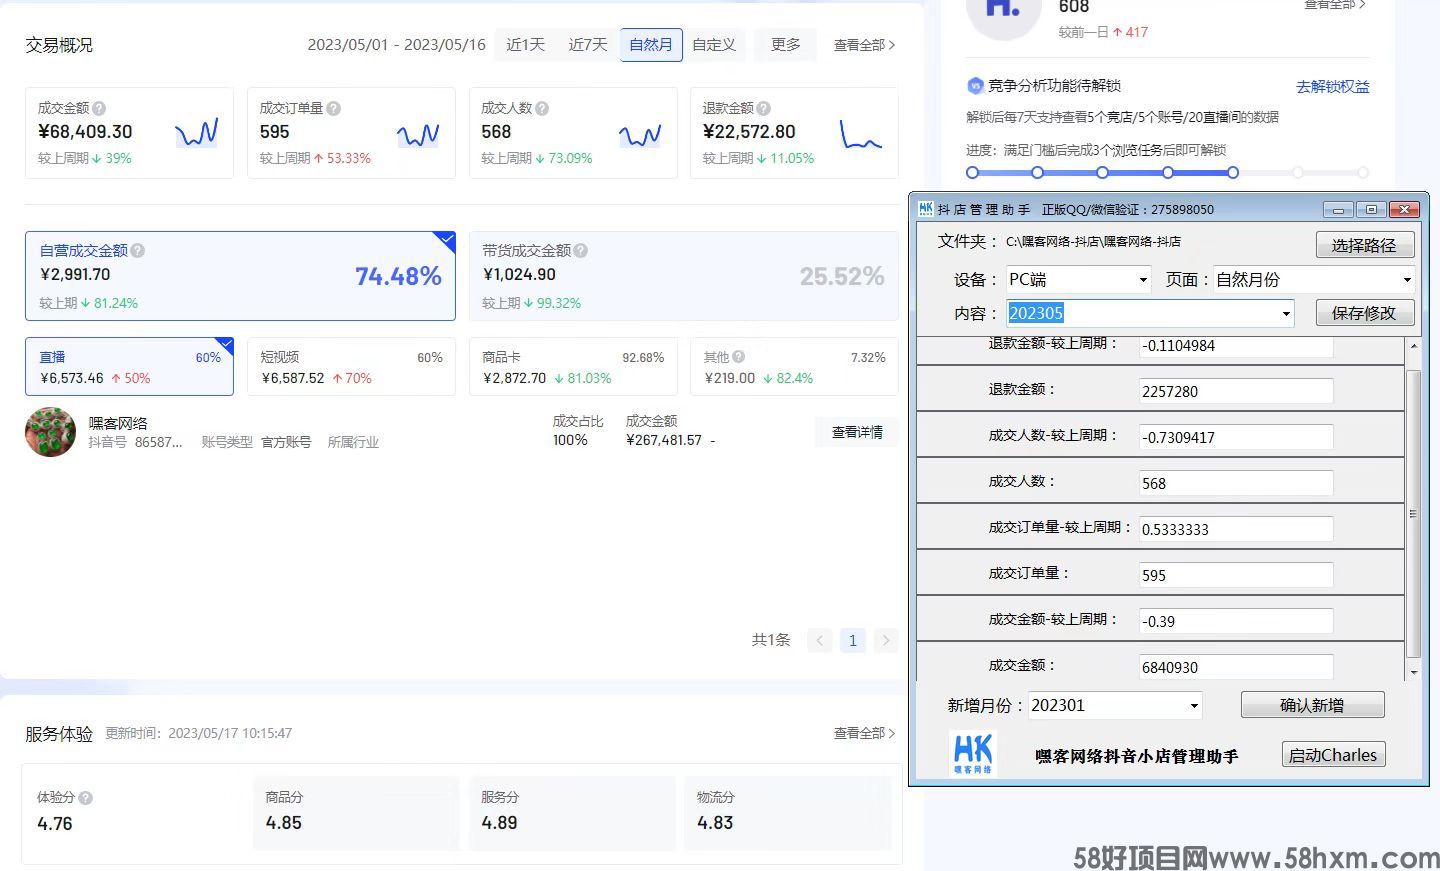The height and width of the screenshot is (871, 1440).
Task: Open 内容 dropdown showing 202305
Action: click(x=1150, y=313)
